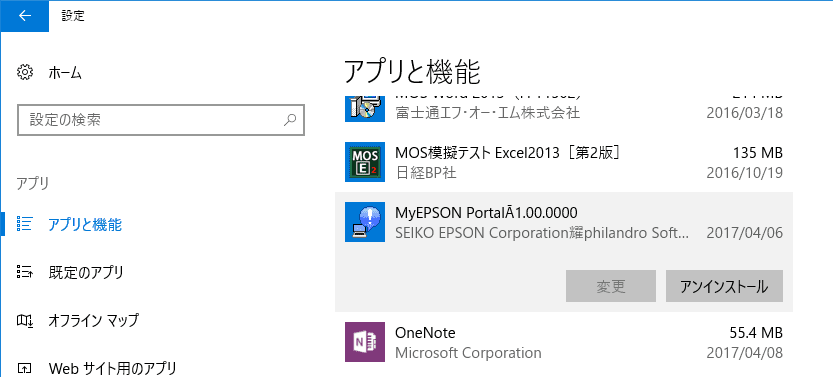This screenshot has height=377, width=833.
Task: Click the 2017/04/08 install date
Action: (745, 353)
